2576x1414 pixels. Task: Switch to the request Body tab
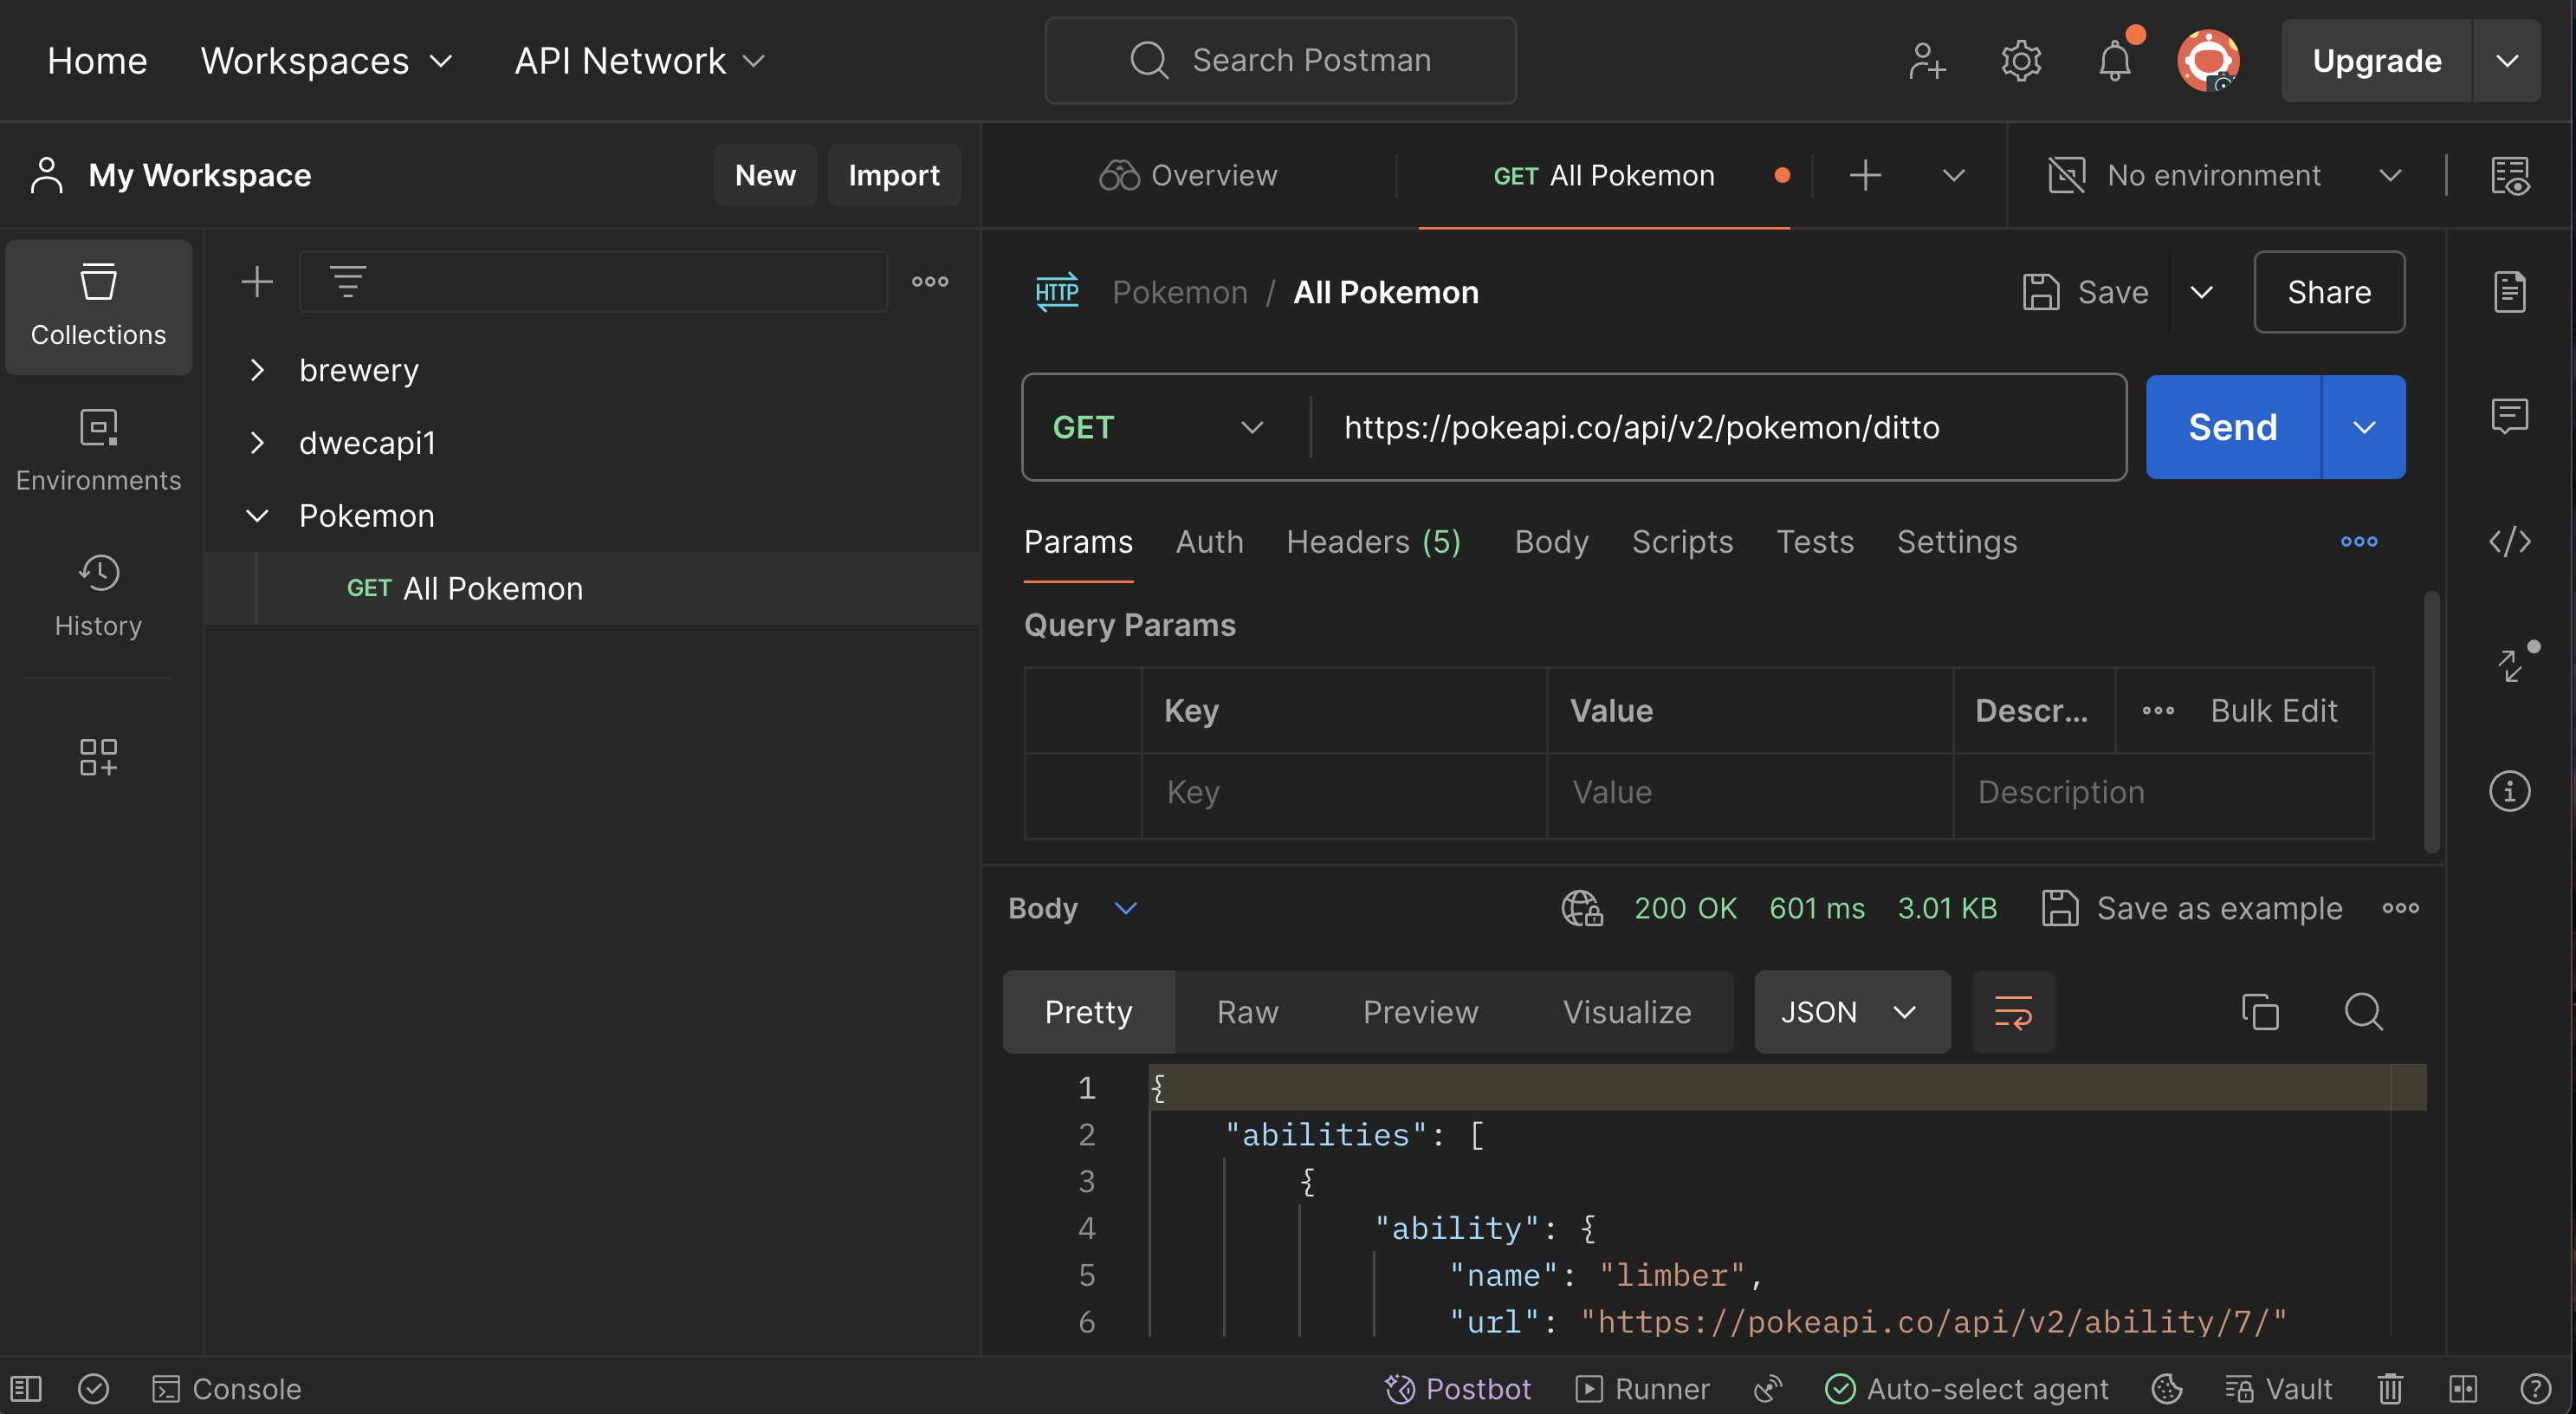[1551, 541]
